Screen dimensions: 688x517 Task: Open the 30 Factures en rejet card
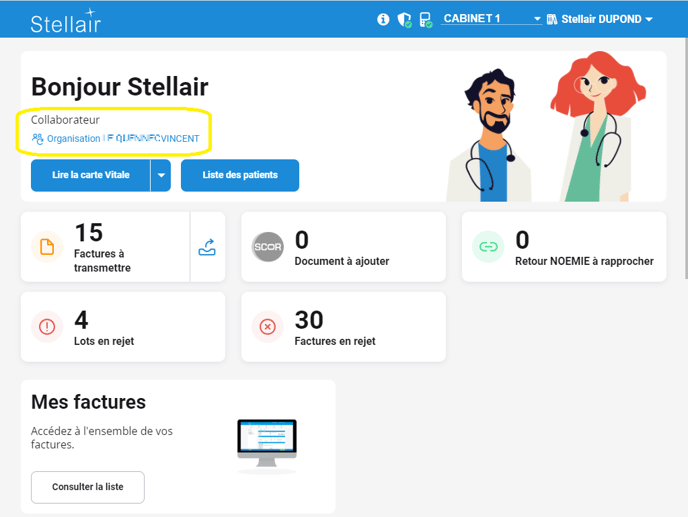[335, 327]
